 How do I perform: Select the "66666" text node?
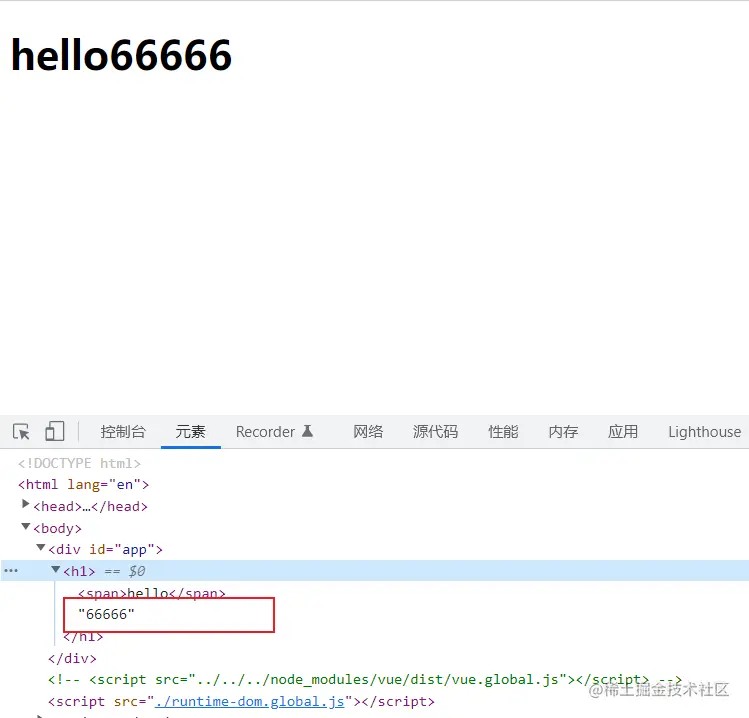click(x=107, y=614)
